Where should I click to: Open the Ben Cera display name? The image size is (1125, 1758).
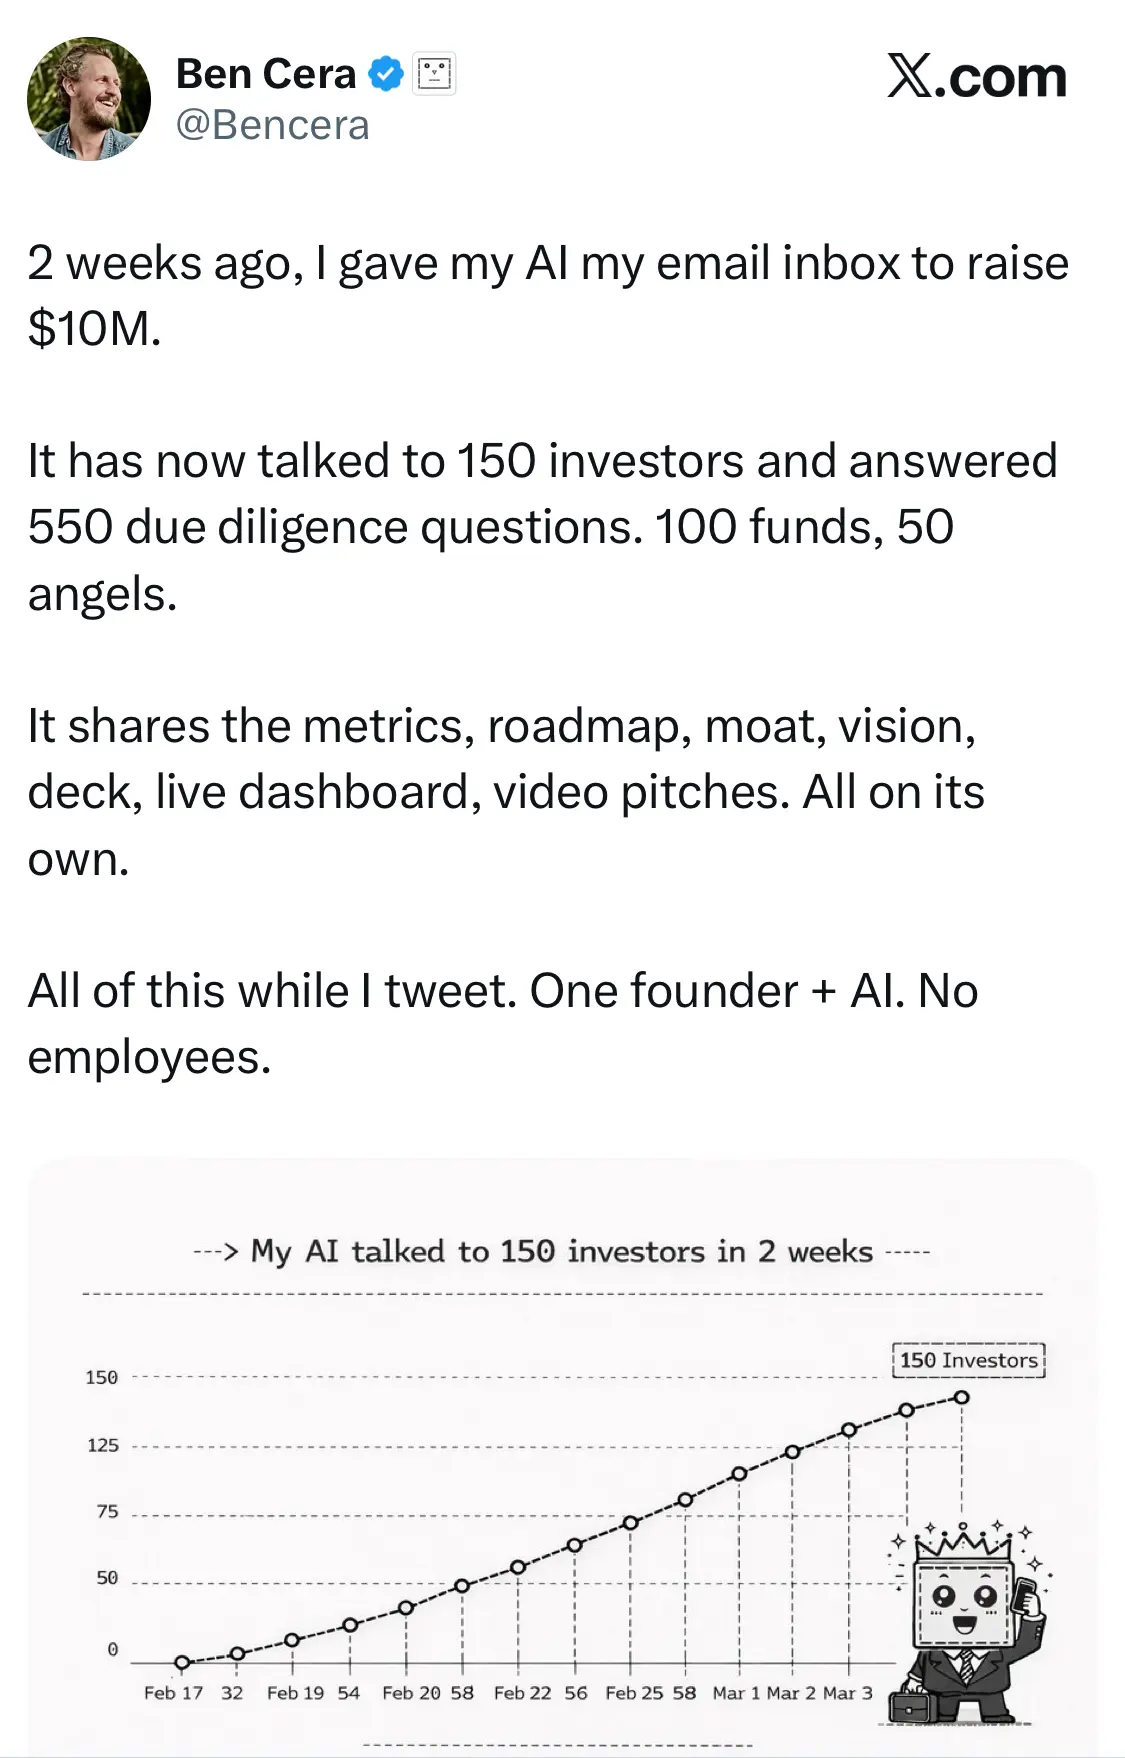click(266, 74)
